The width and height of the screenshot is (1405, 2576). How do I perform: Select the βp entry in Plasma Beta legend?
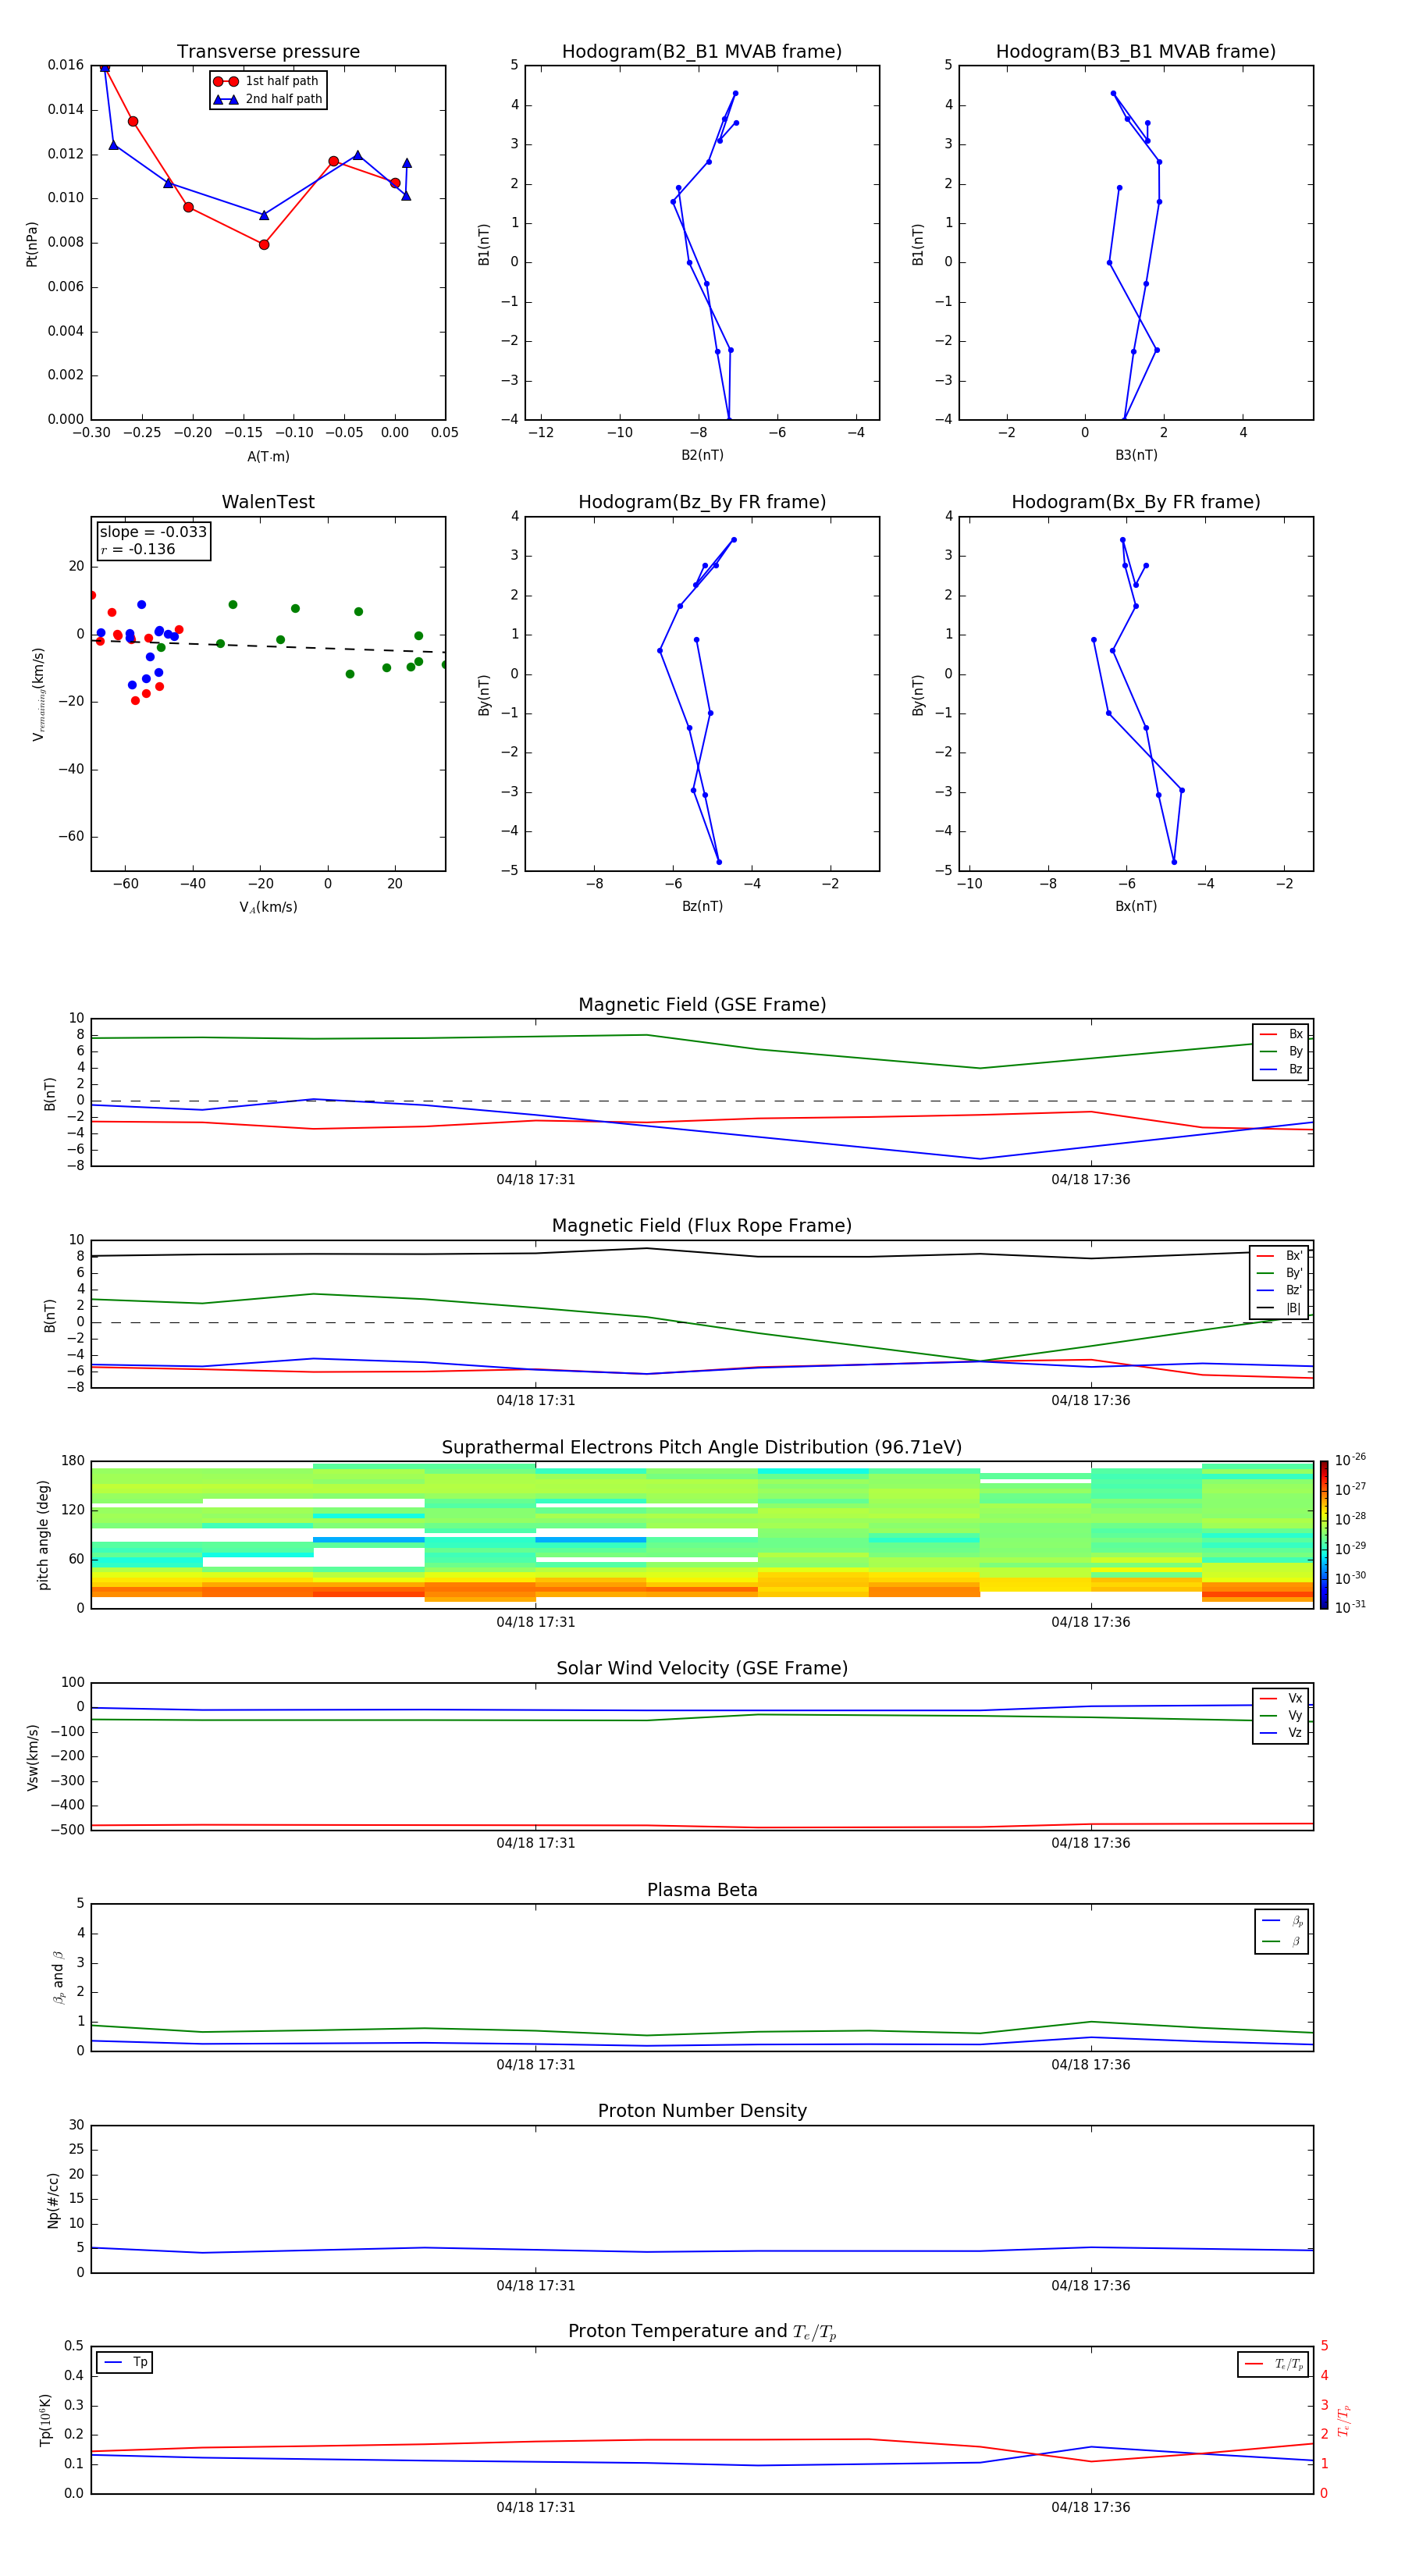1282,1921
